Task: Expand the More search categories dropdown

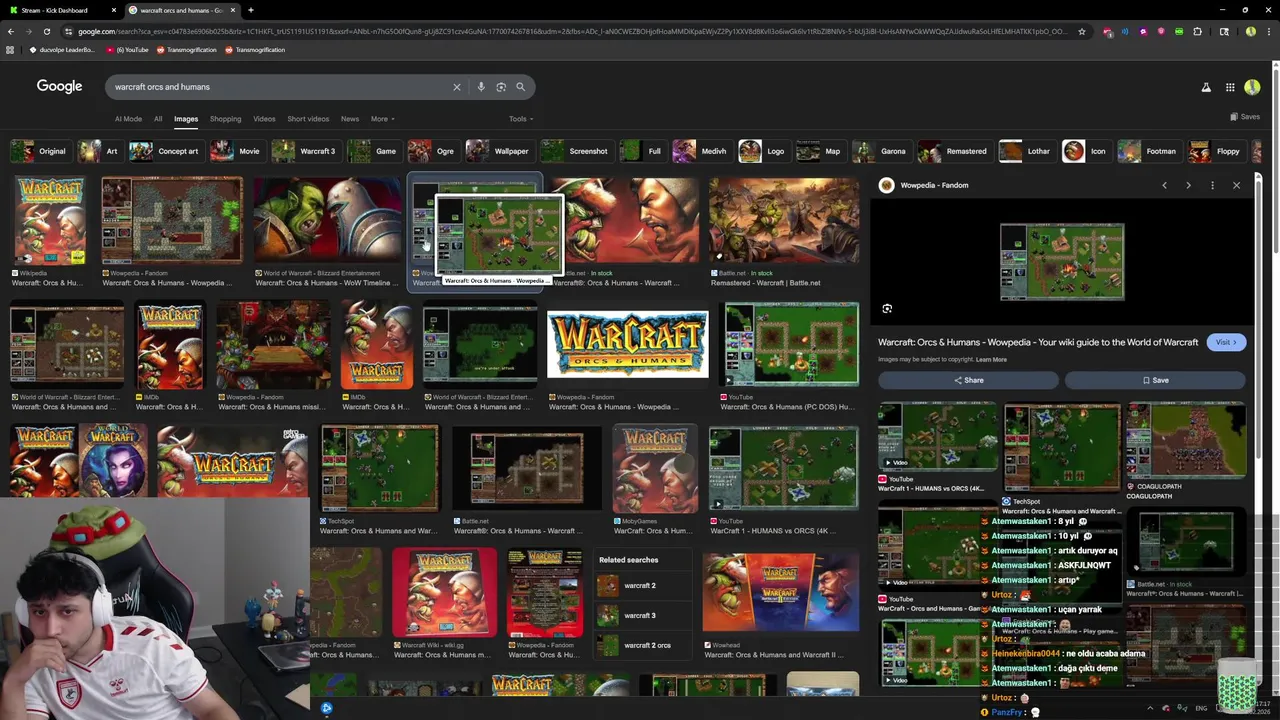Action: pos(383,119)
